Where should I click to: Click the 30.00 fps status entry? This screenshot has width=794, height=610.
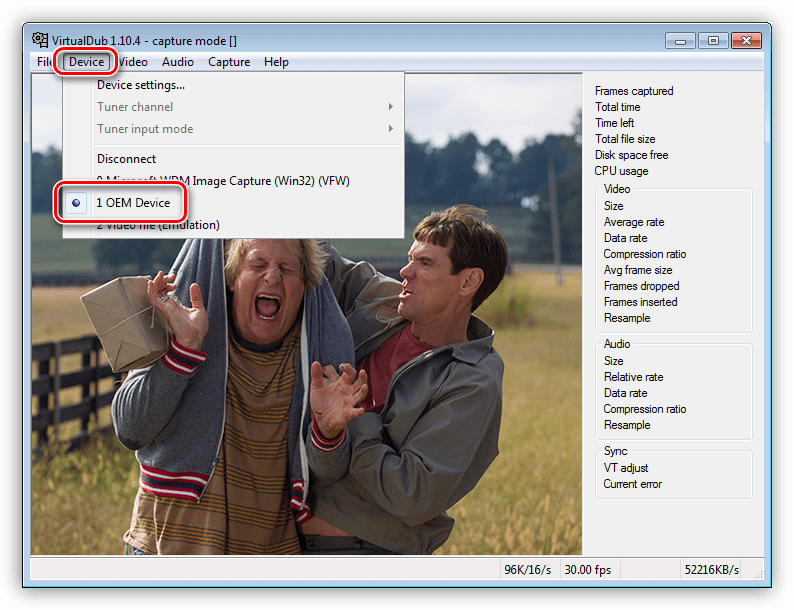tap(588, 570)
